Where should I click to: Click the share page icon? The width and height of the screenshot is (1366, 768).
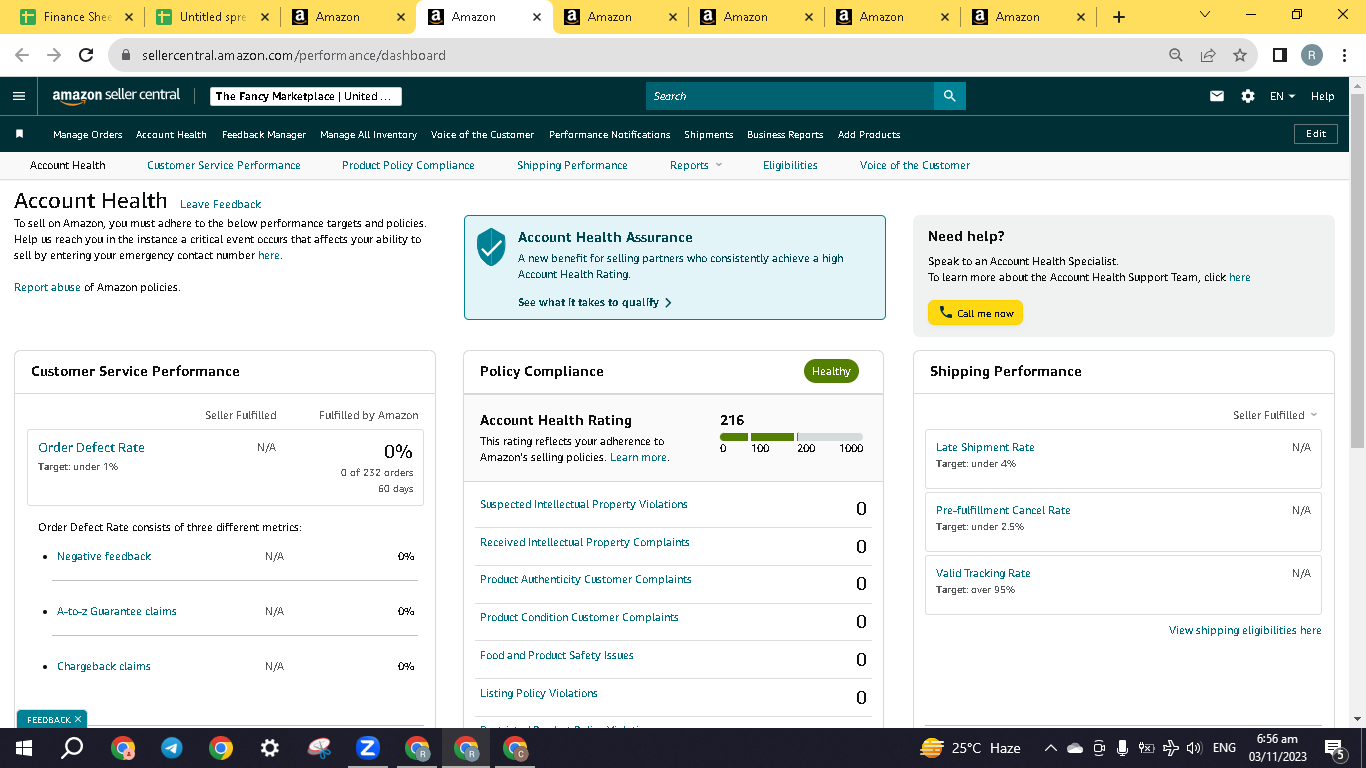(1208, 55)
